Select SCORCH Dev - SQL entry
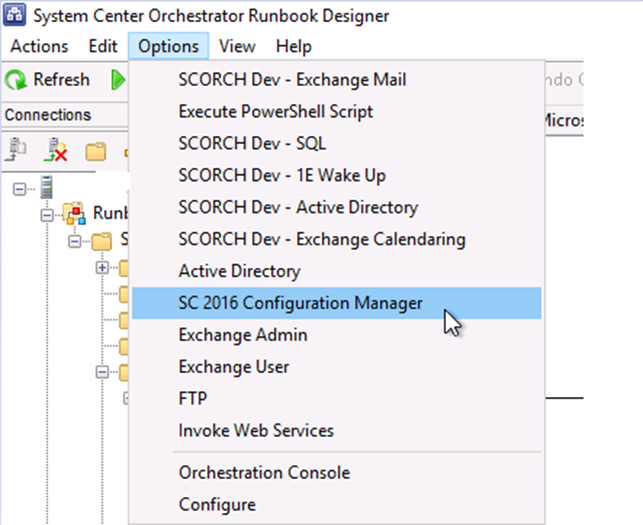This screenshot has height=525, width=643. [x=336, y=144]
